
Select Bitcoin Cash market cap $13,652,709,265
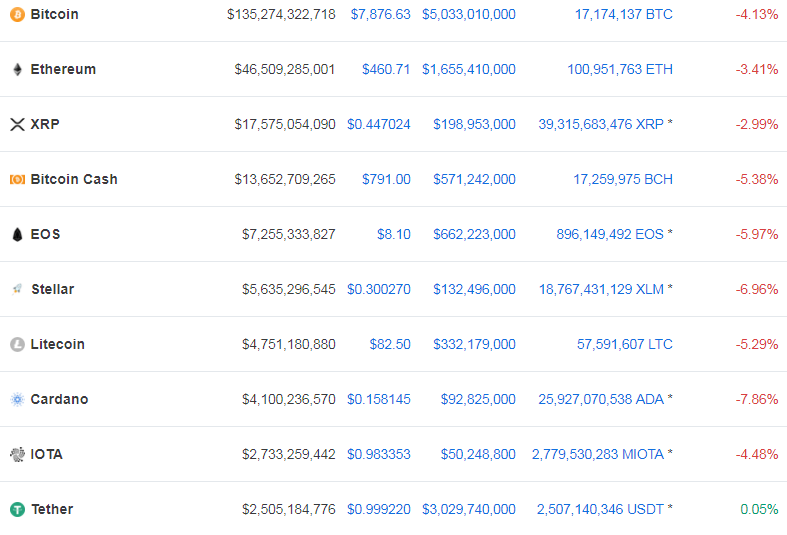point(285,179)
